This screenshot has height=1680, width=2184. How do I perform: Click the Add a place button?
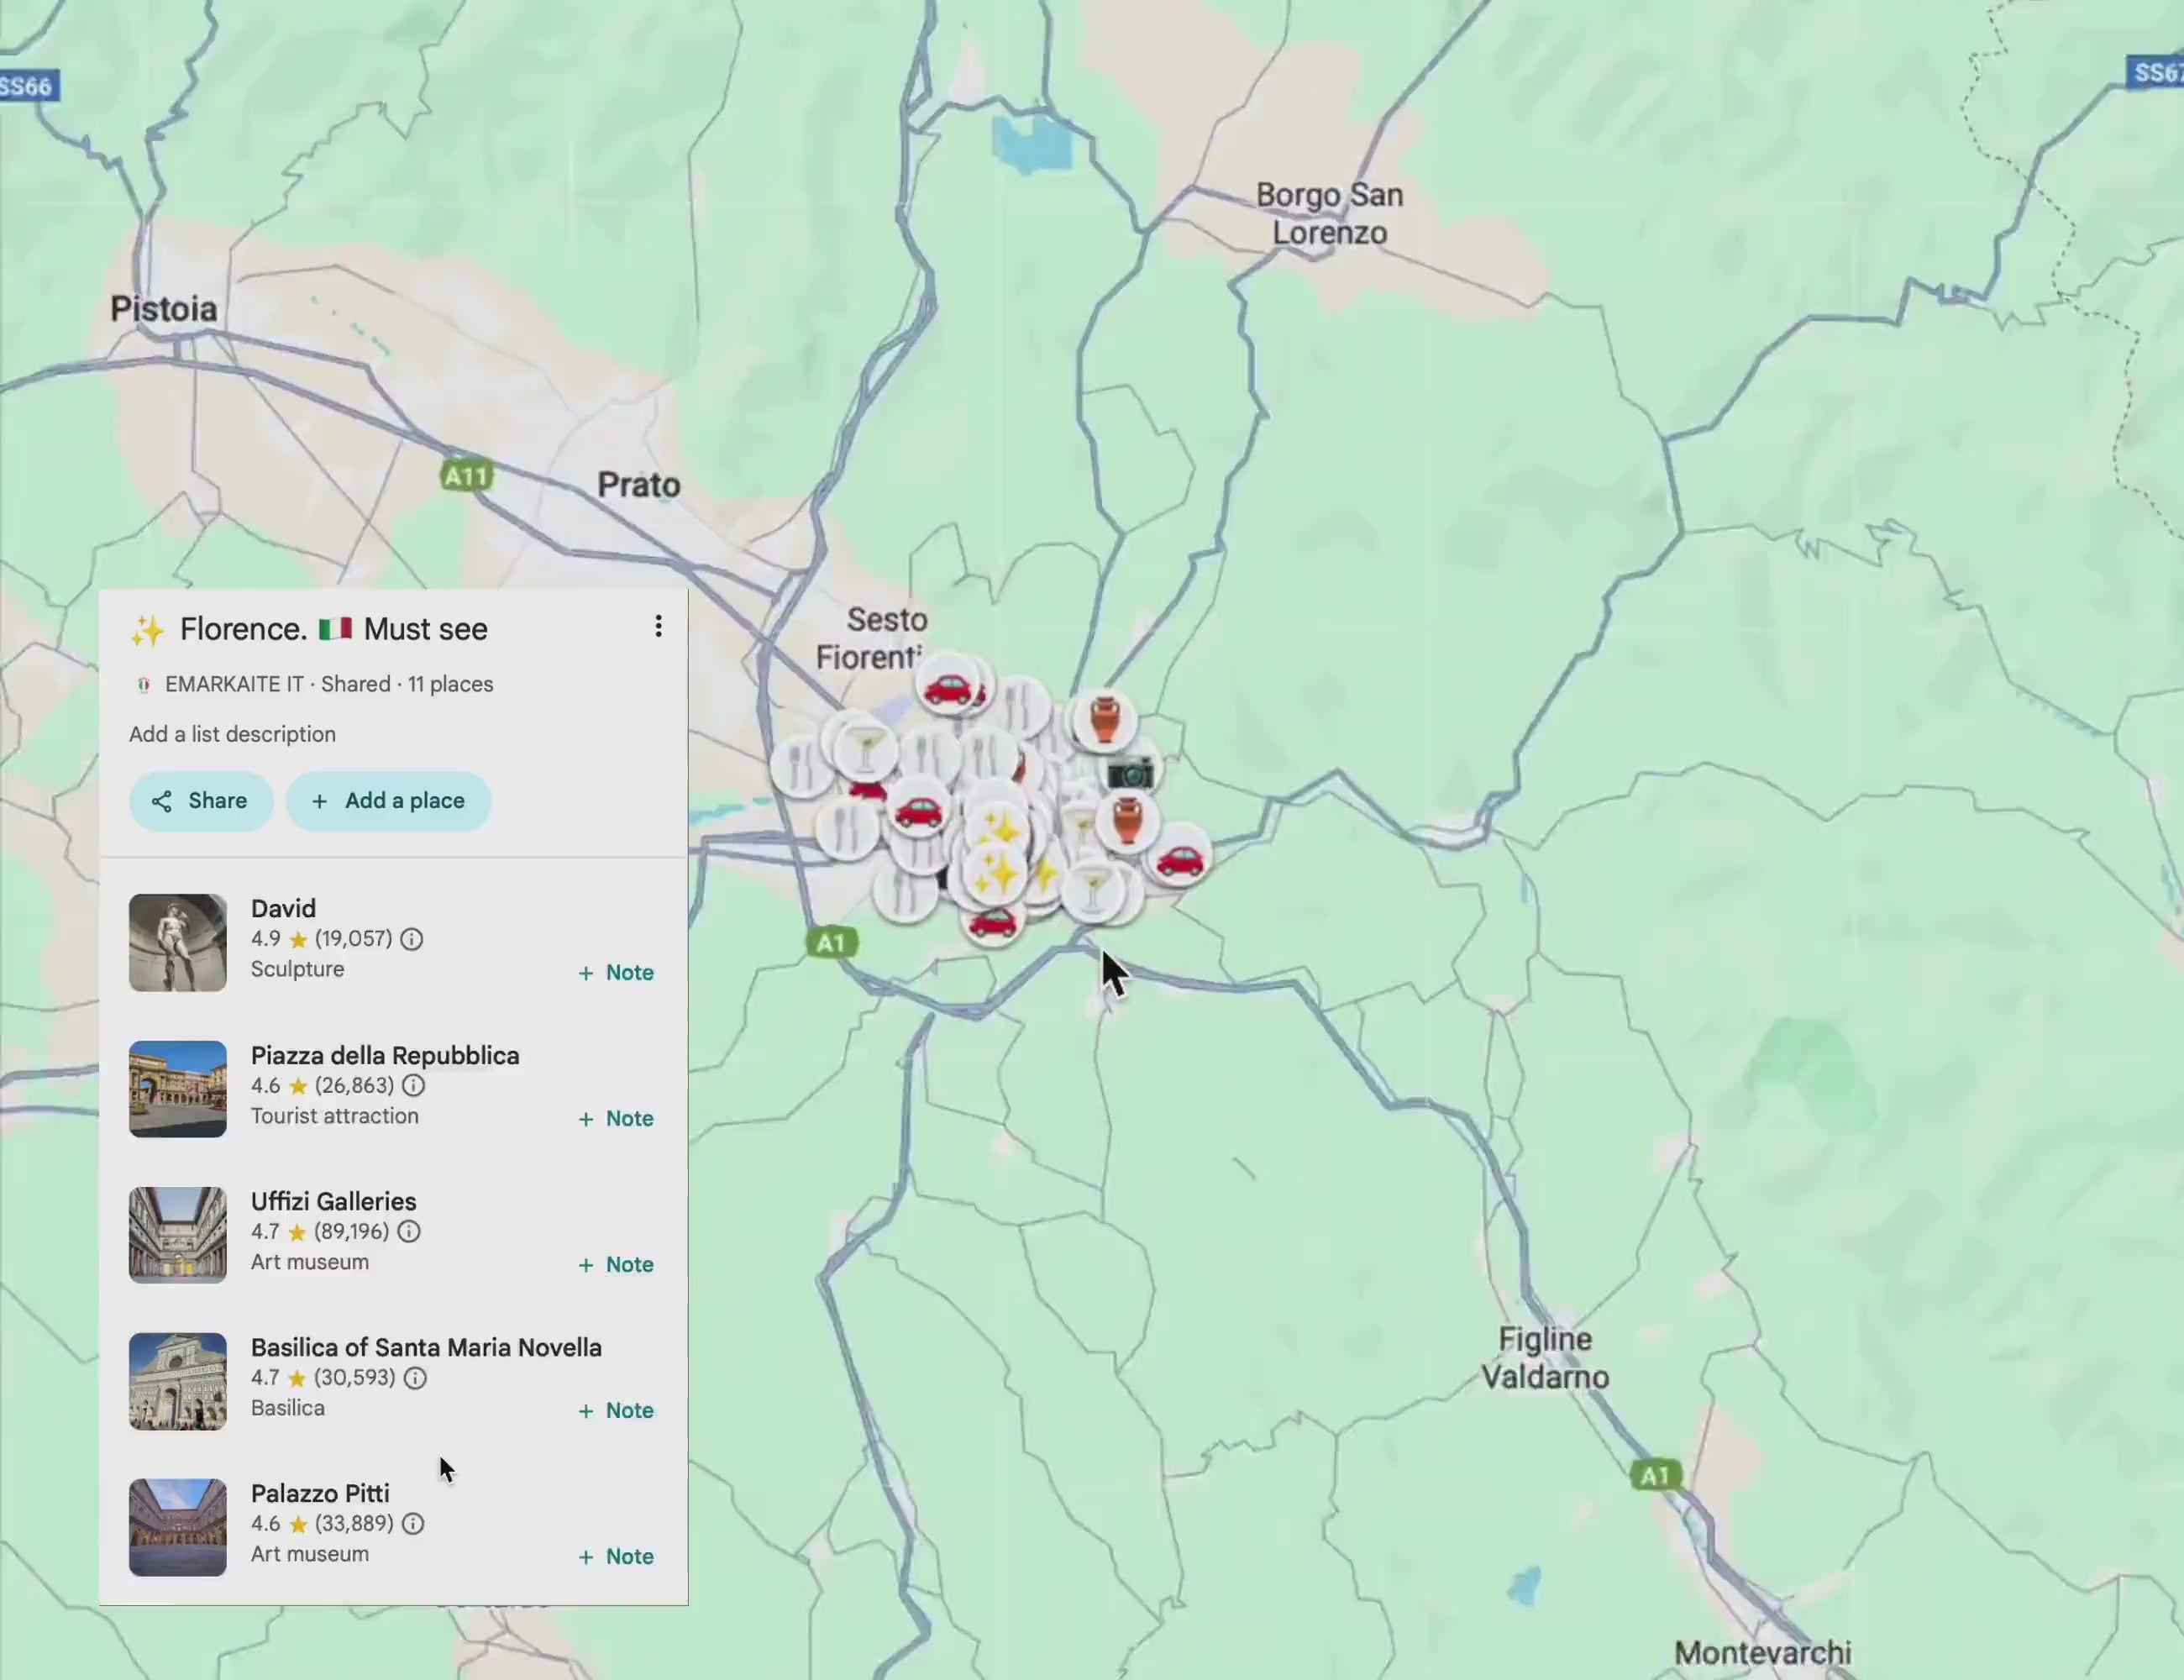(389, 801)
